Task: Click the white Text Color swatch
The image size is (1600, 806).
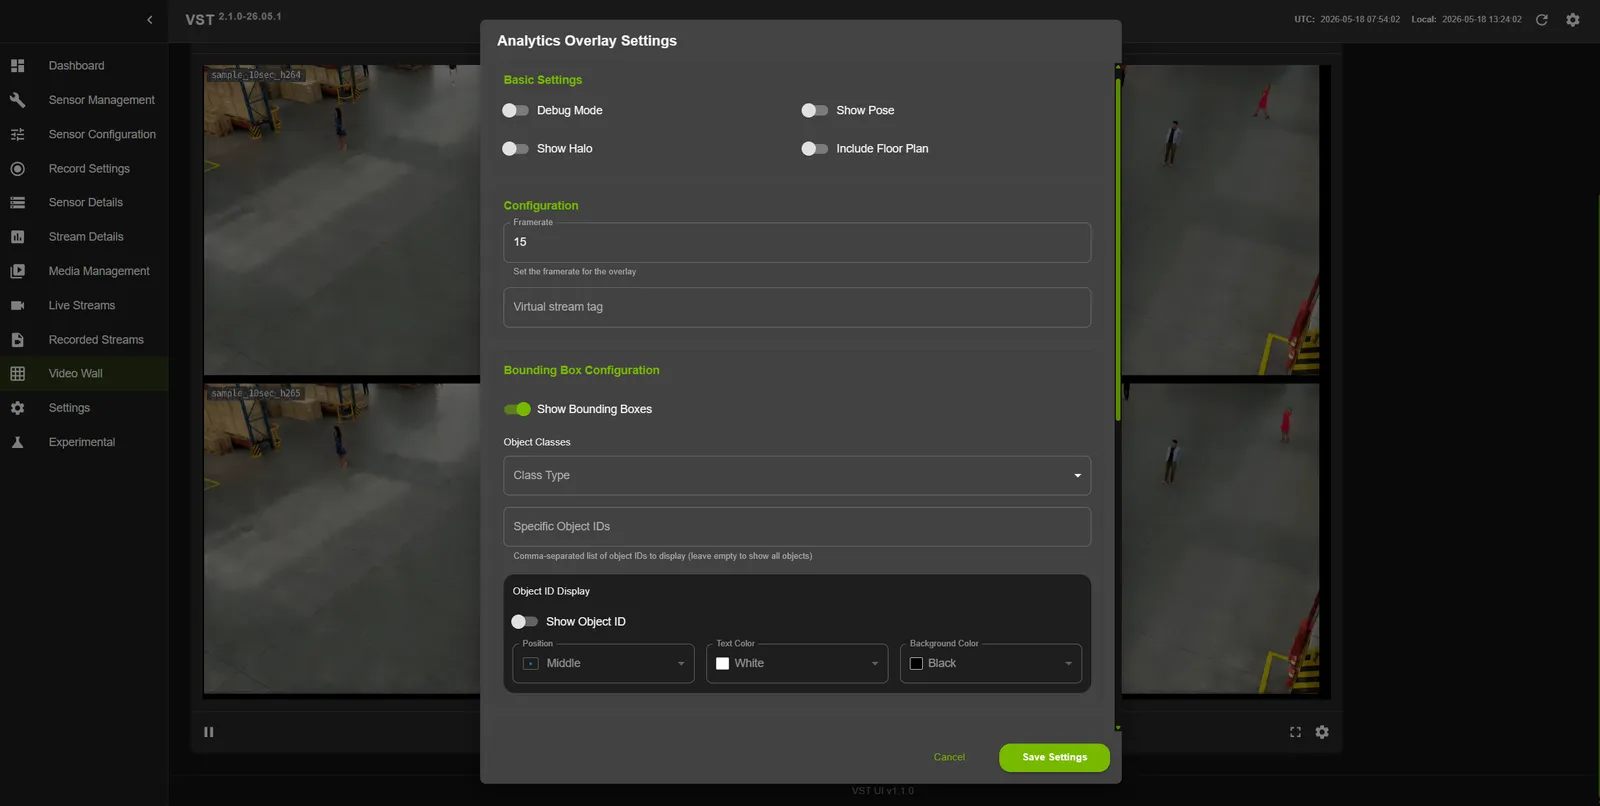Action: point(723,664)
